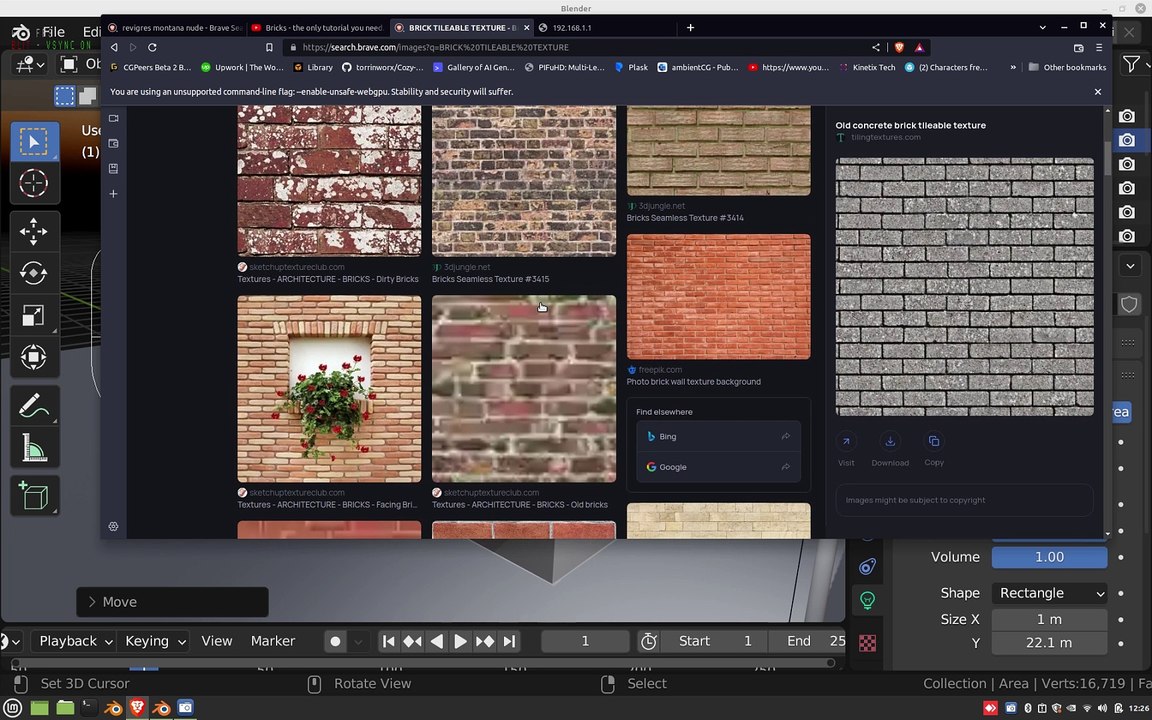Open ambientCG bookmark link
Viewport: 1152px width, 720px height.
point(697,67)
